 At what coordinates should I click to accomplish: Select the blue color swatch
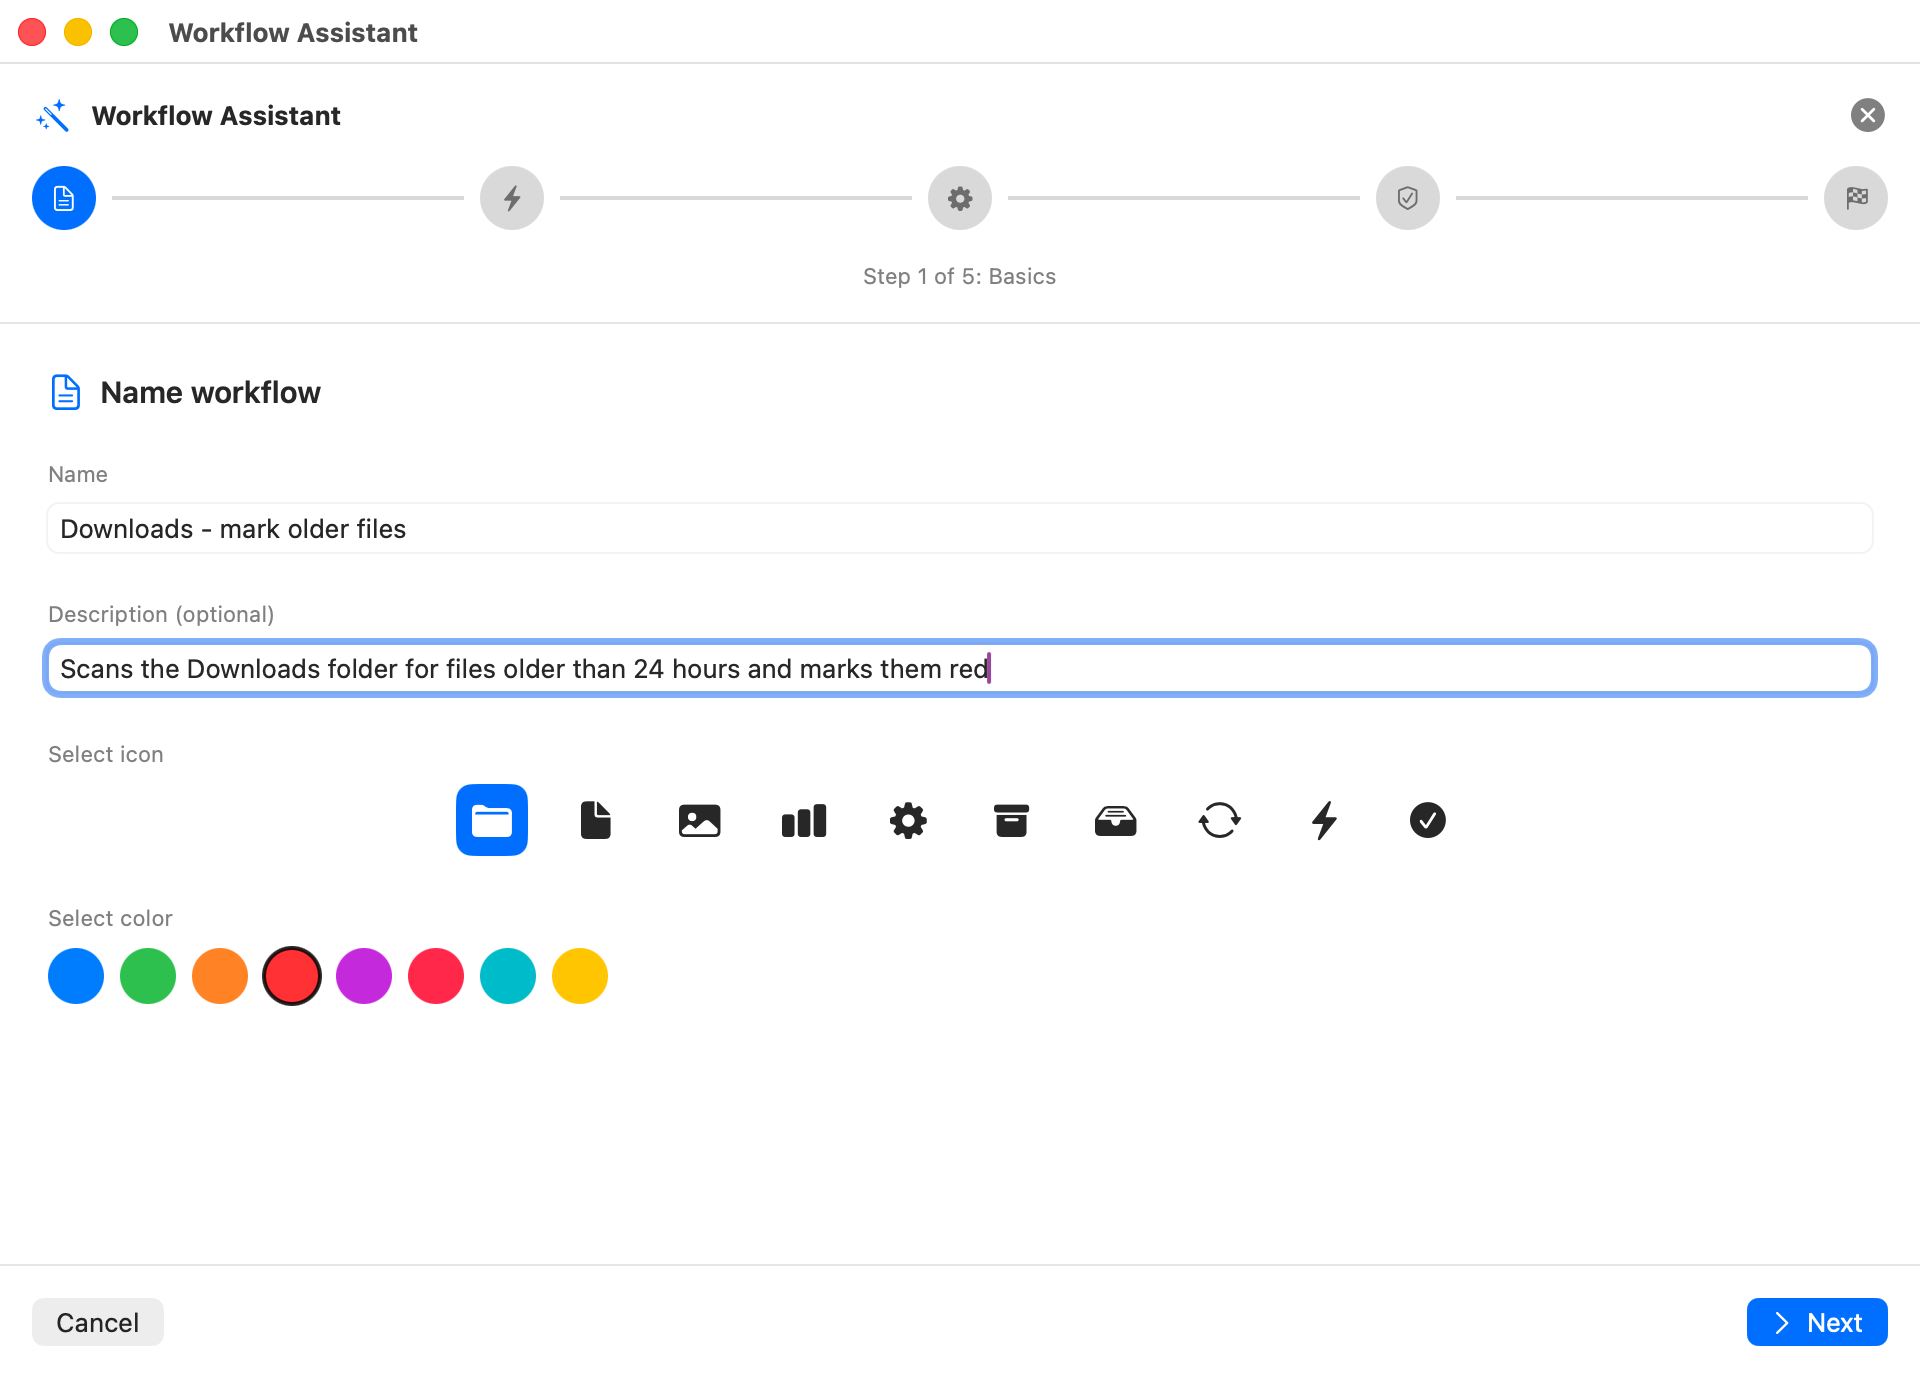tap(76, 976)
